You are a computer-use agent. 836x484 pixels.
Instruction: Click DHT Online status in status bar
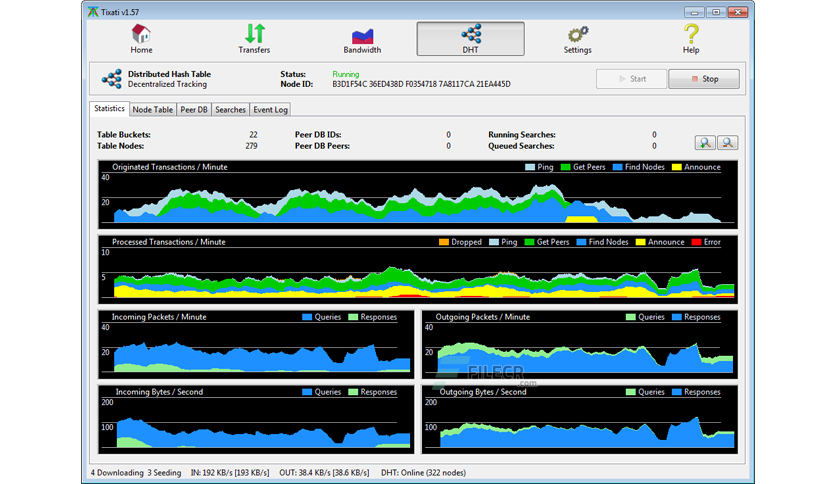click(x=423, y=473)
